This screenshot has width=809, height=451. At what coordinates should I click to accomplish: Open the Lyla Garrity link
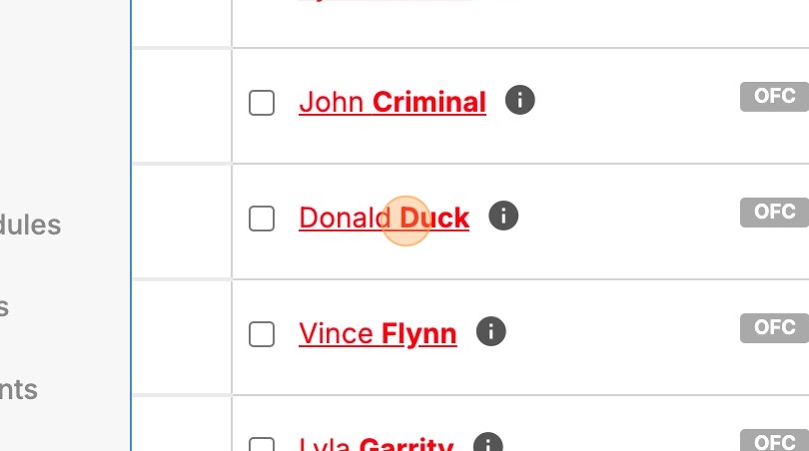click(376, 445)
